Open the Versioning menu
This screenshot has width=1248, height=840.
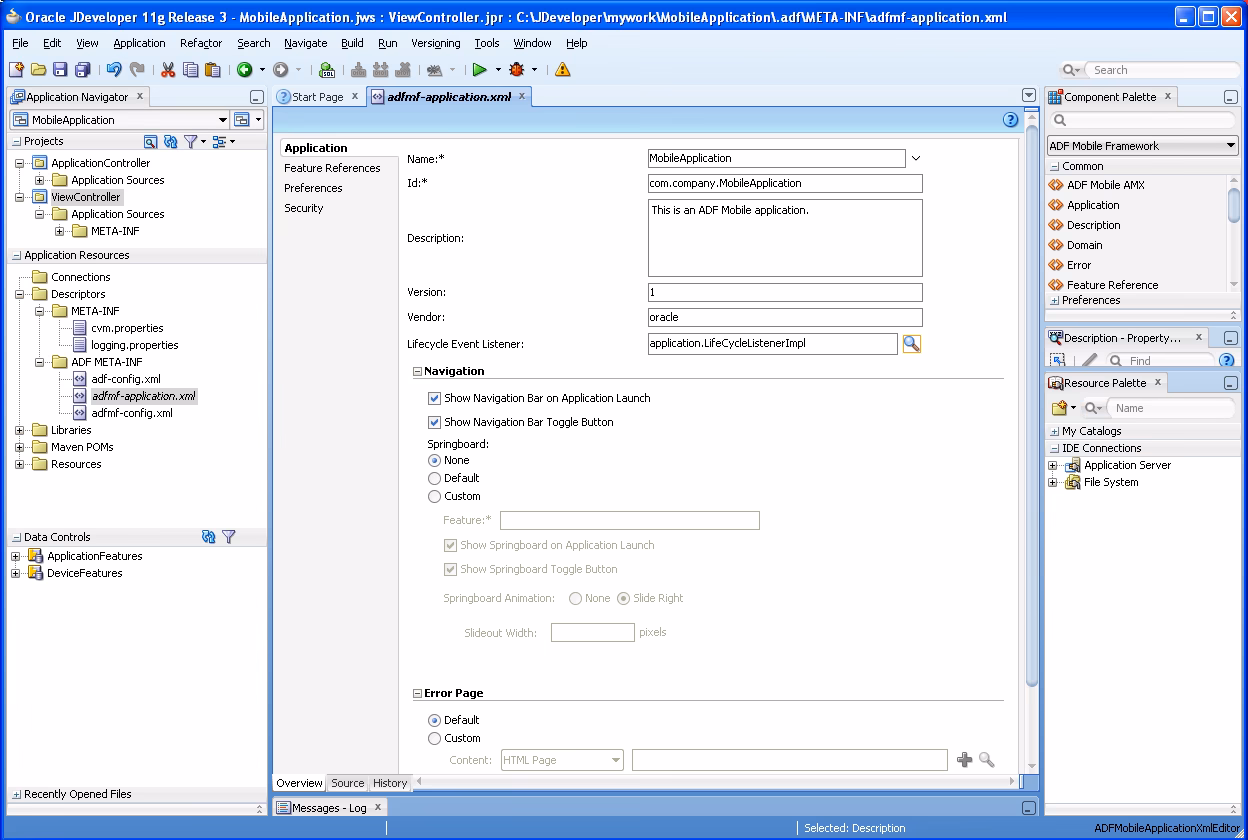pos(436,43)
